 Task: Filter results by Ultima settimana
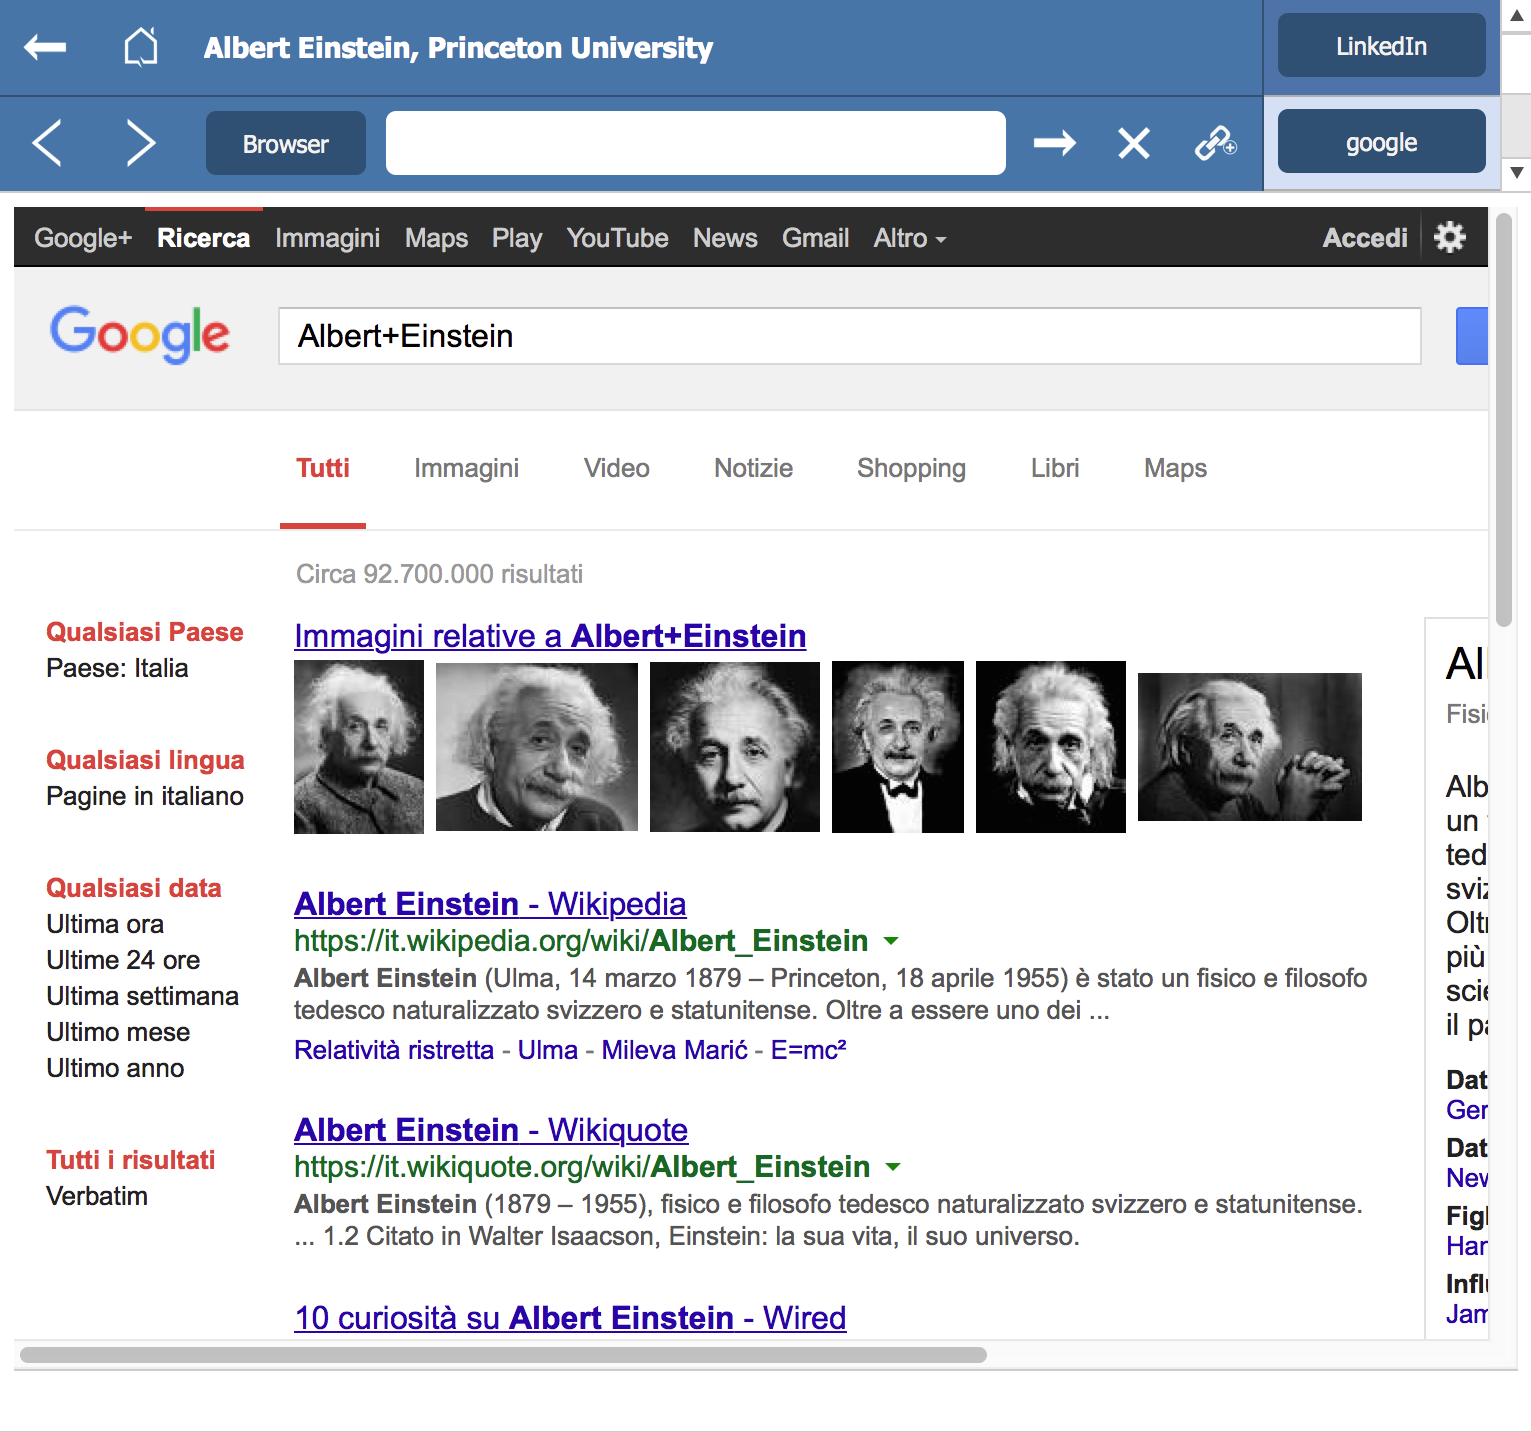point(142,996)
